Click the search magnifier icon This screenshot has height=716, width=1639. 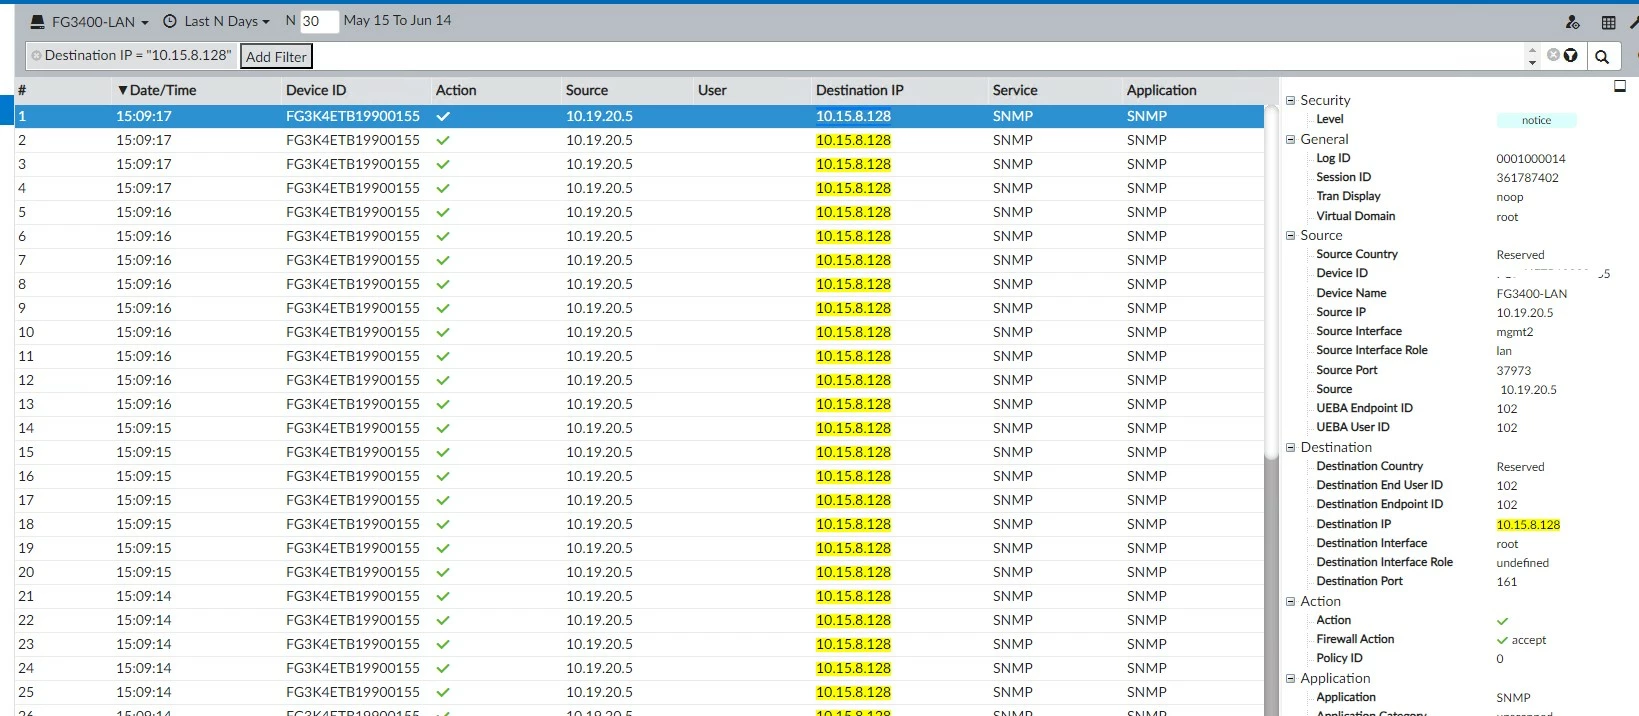(x=1601, y=56)
